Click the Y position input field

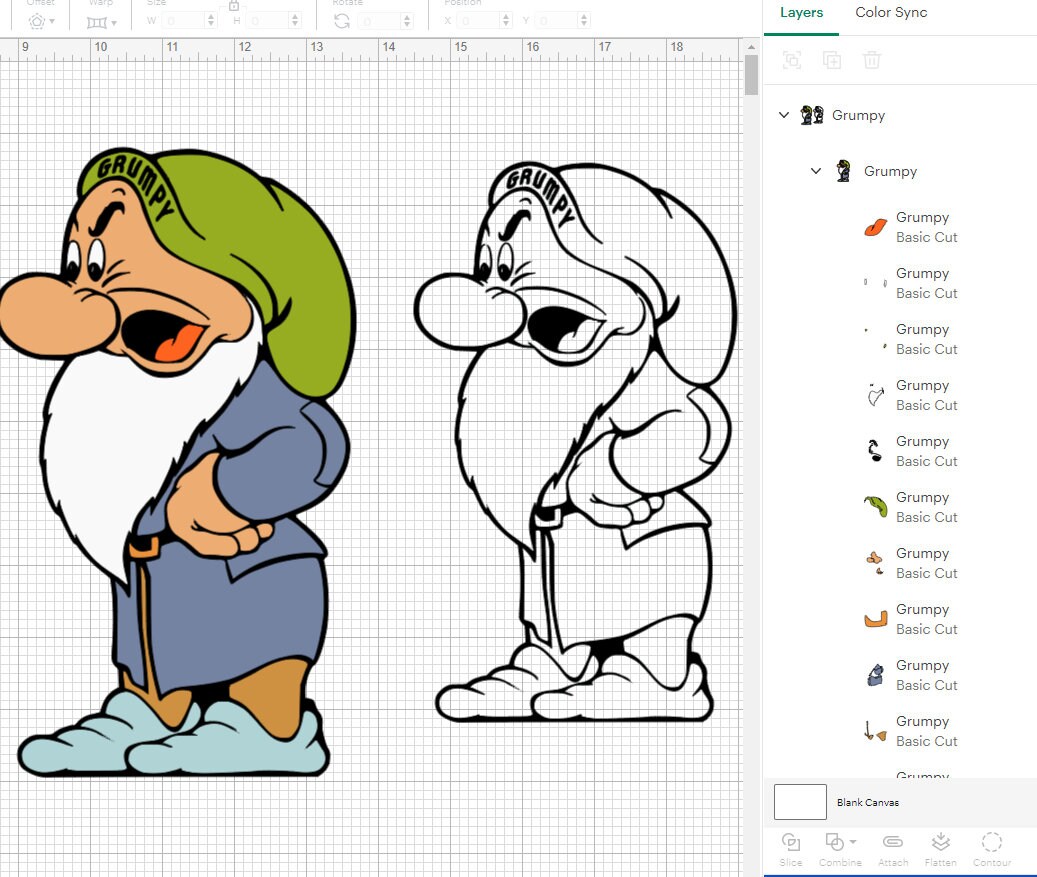point(557,21)
